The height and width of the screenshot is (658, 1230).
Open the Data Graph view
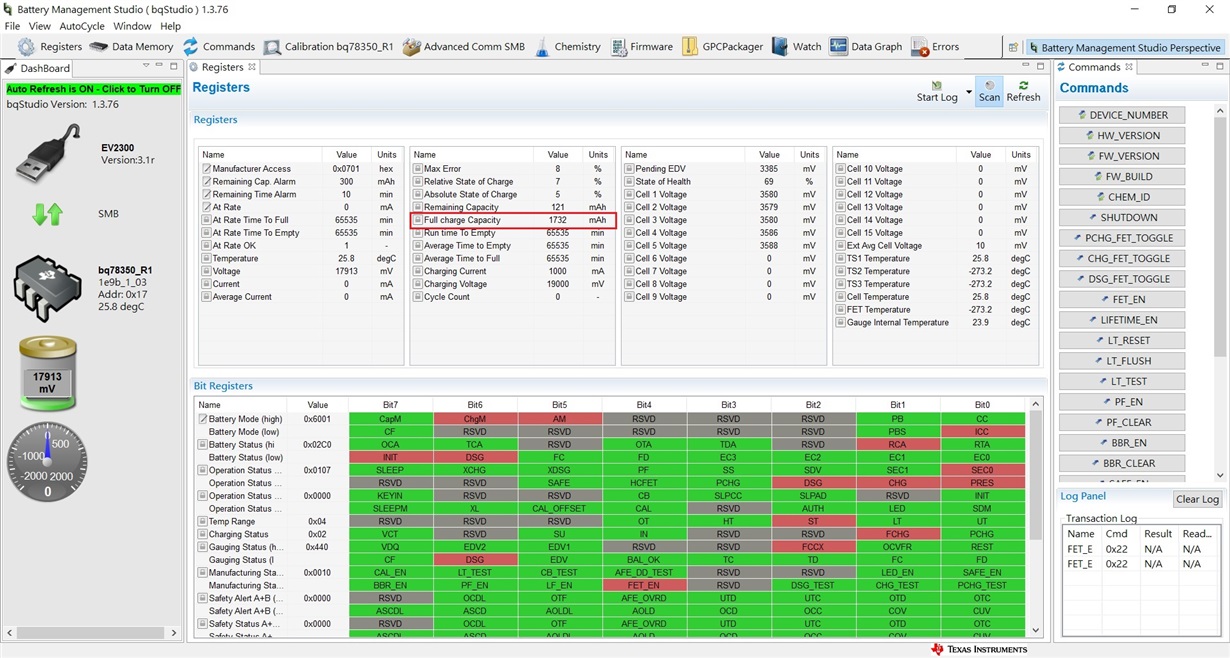tap(866, 47)
